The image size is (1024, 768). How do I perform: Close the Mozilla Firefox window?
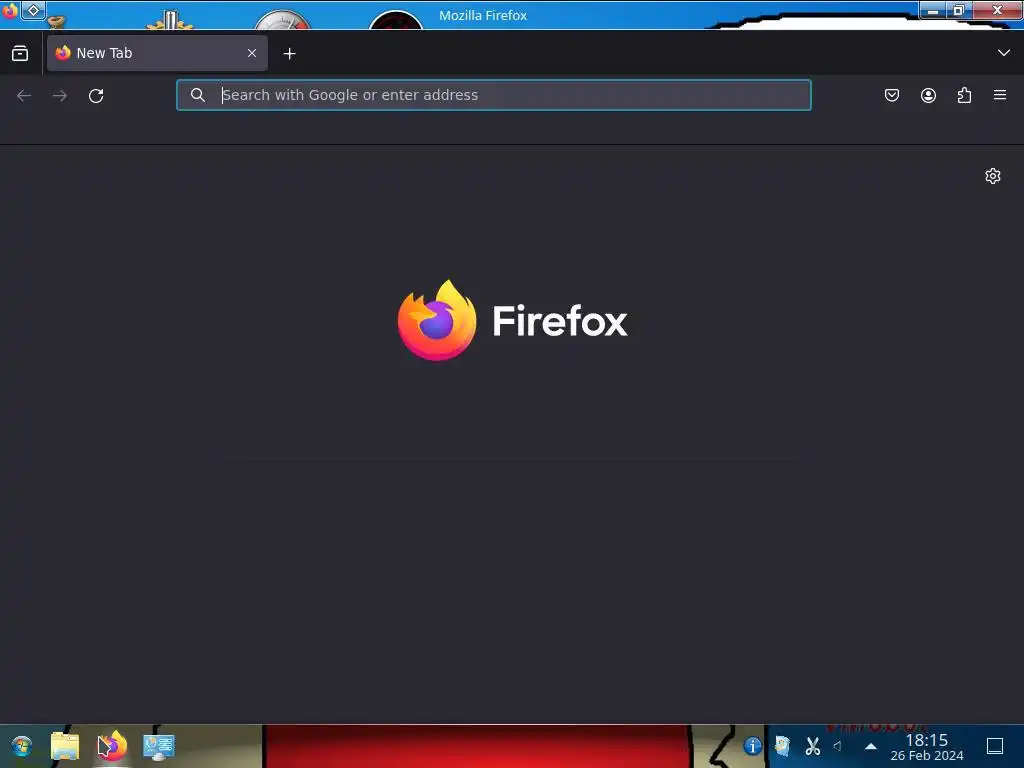tap(997, 10)
